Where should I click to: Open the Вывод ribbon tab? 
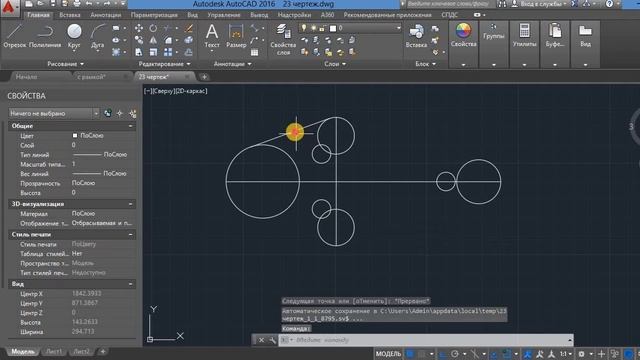click(259, 15)
